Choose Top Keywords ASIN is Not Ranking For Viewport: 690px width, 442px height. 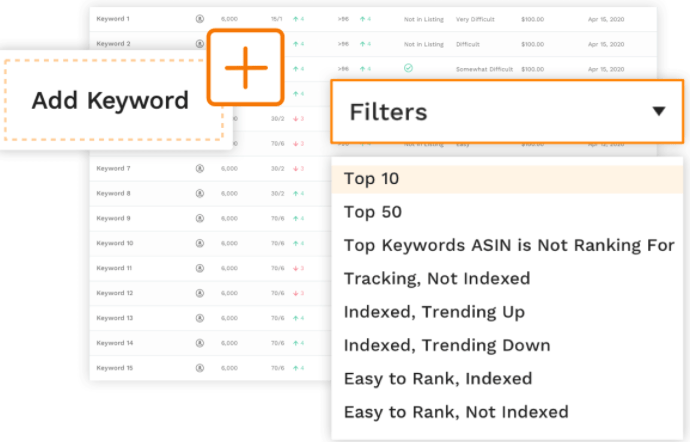pos(507,245)
